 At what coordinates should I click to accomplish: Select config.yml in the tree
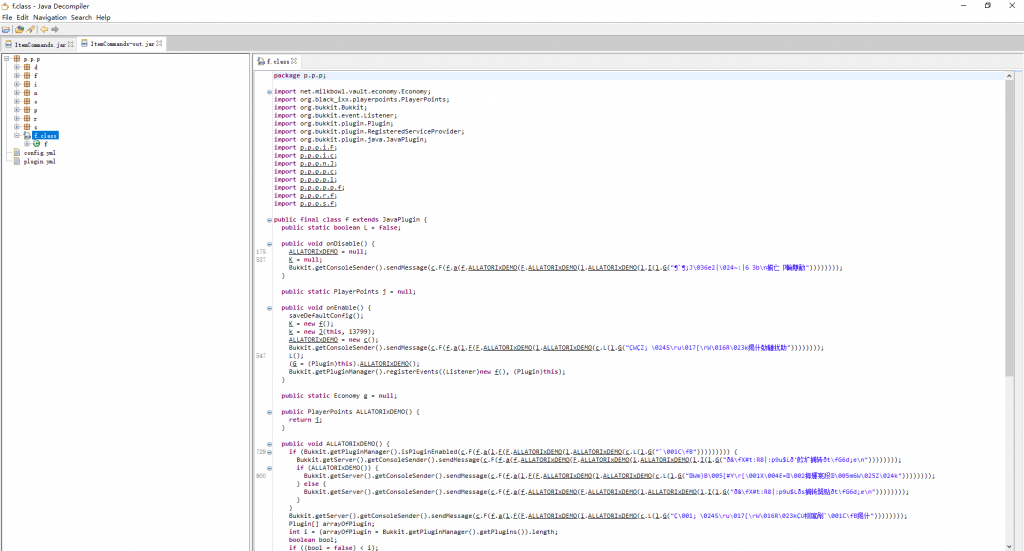point(40,152)
